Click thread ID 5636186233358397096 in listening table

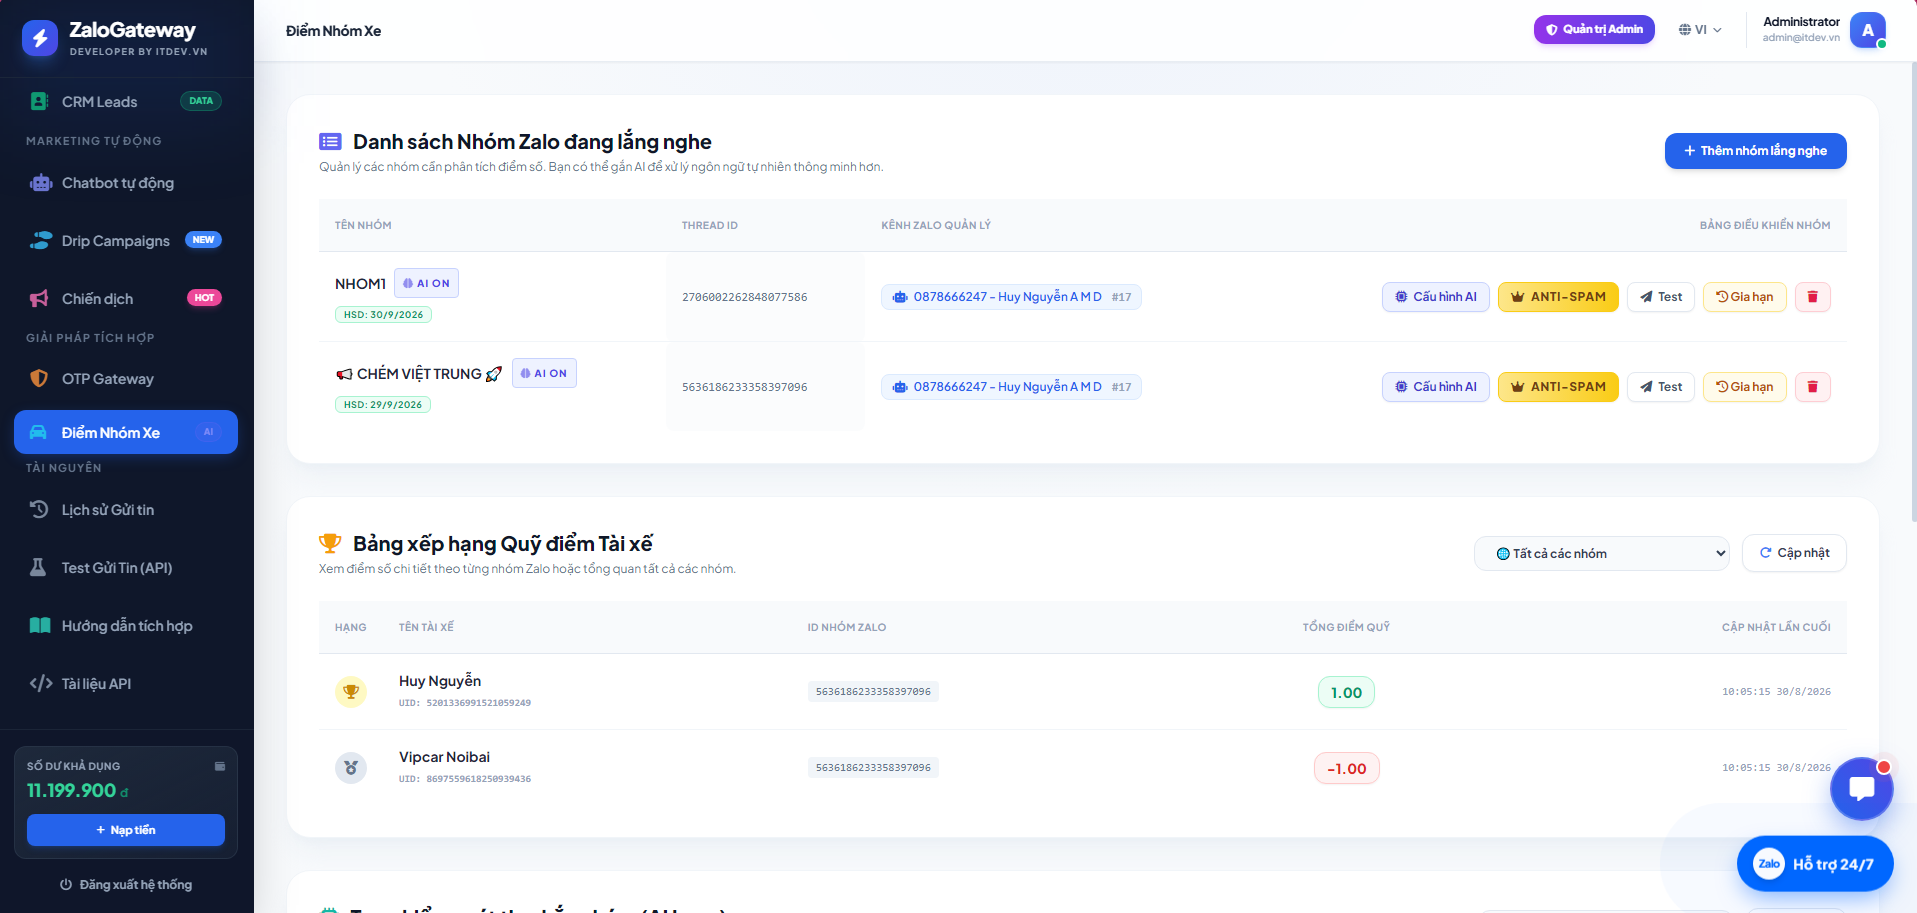745,387
